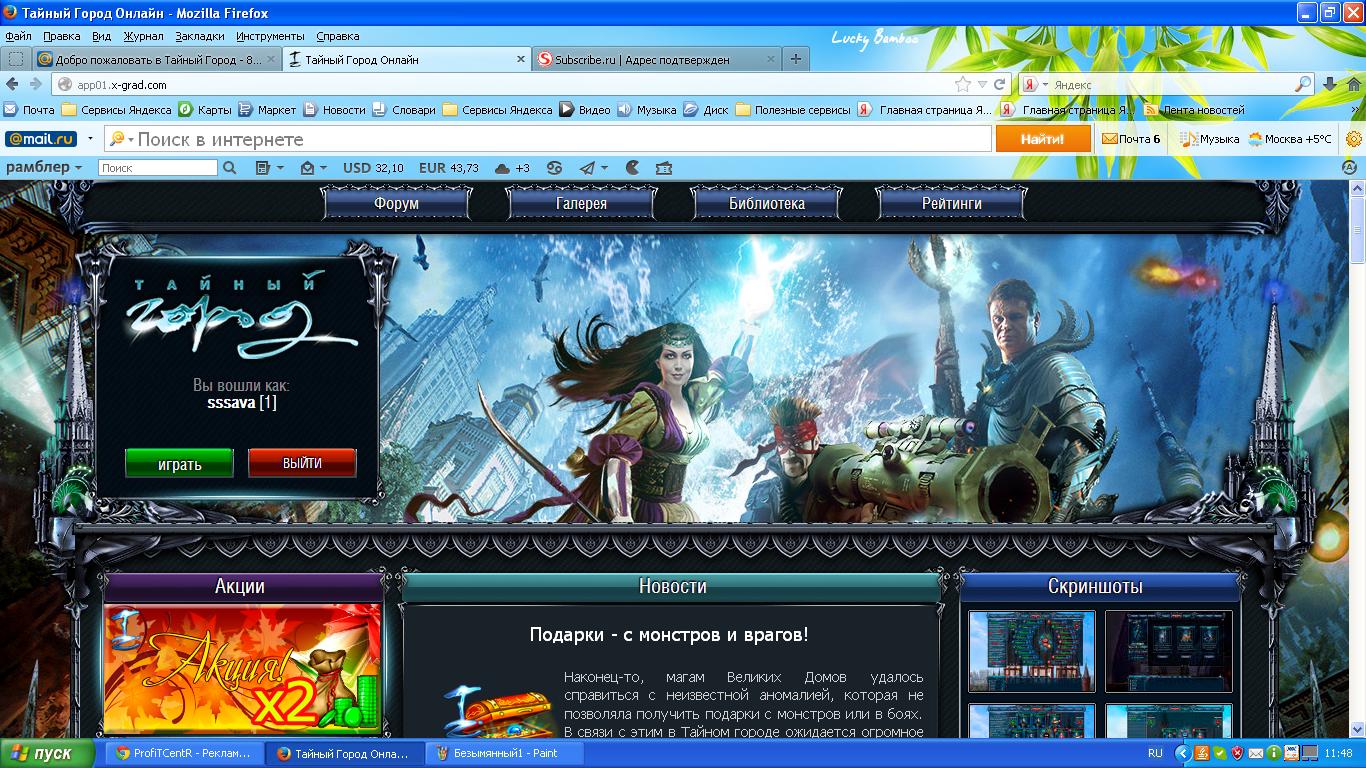Open the Библиотека section
1366x768 pixels.
pos(766,203)
